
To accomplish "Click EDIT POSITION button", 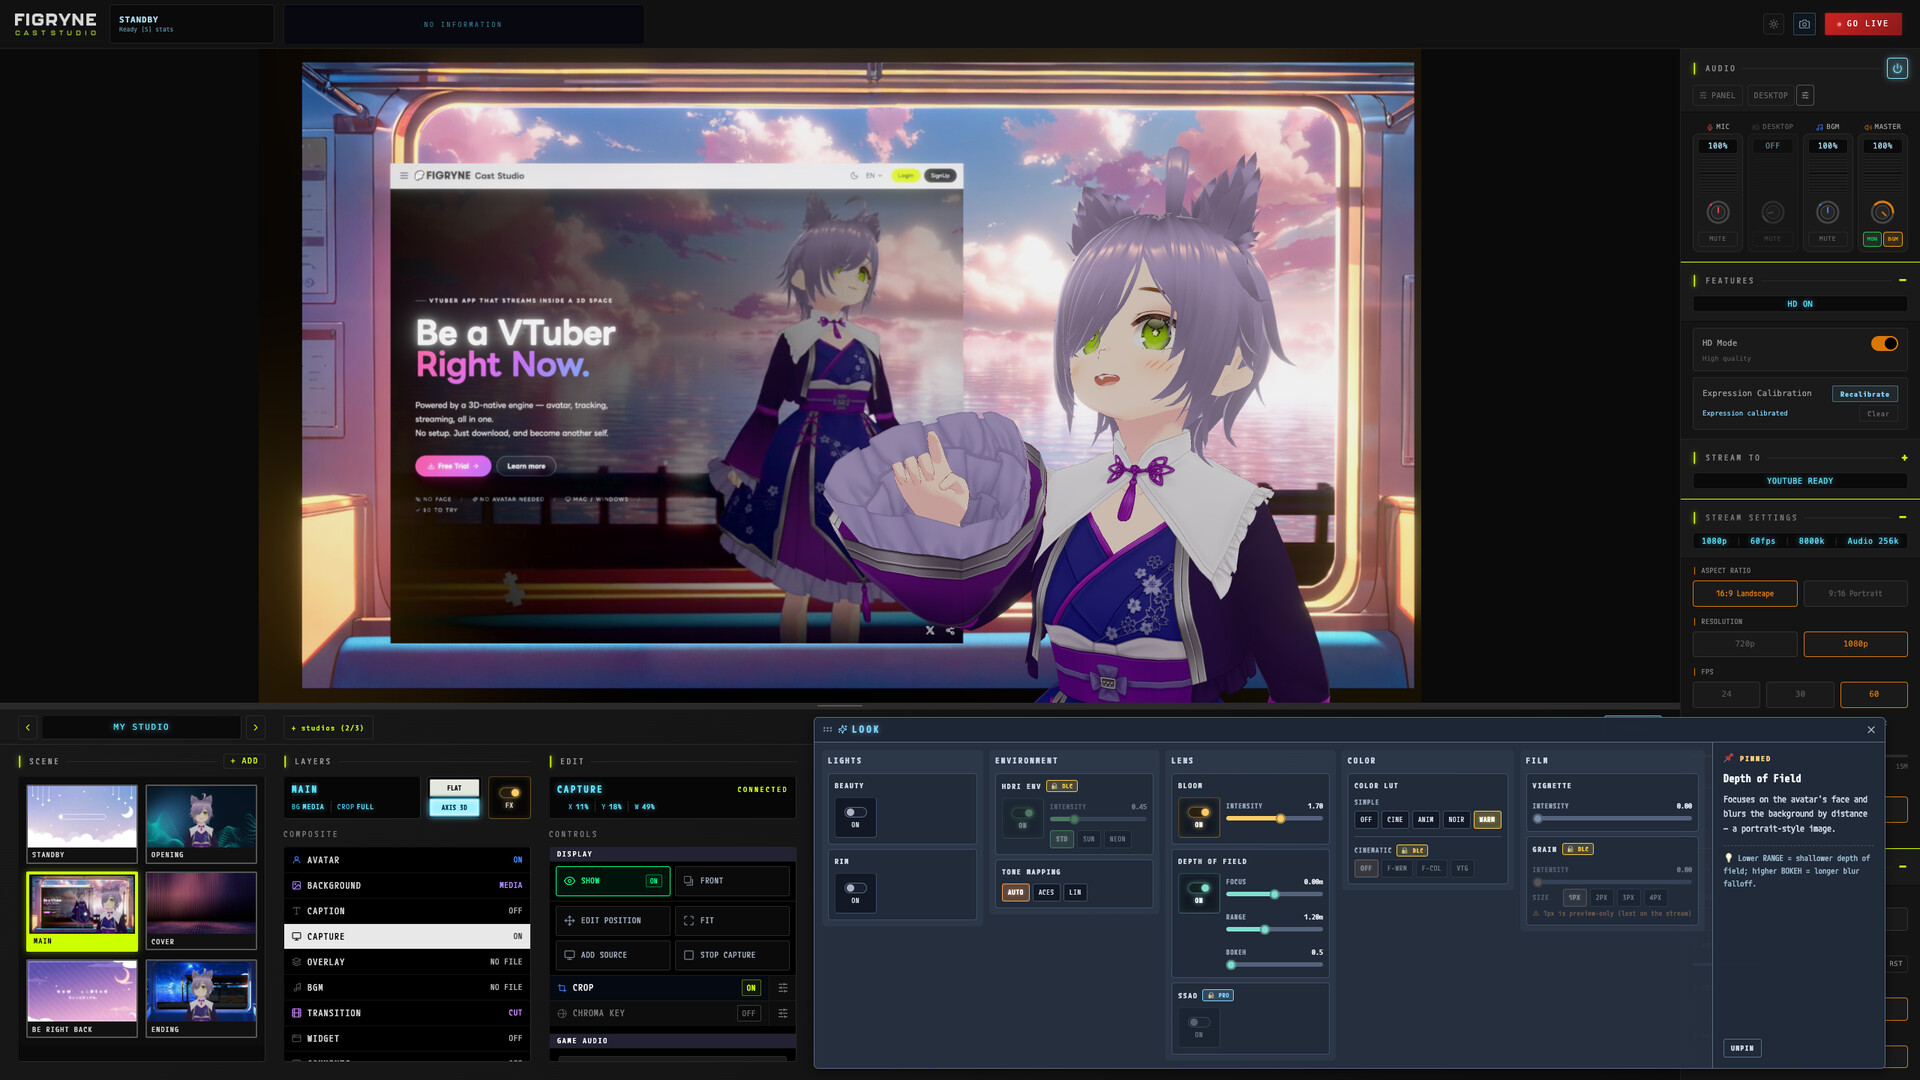I will pyautogui.click(x=613, y=921).
